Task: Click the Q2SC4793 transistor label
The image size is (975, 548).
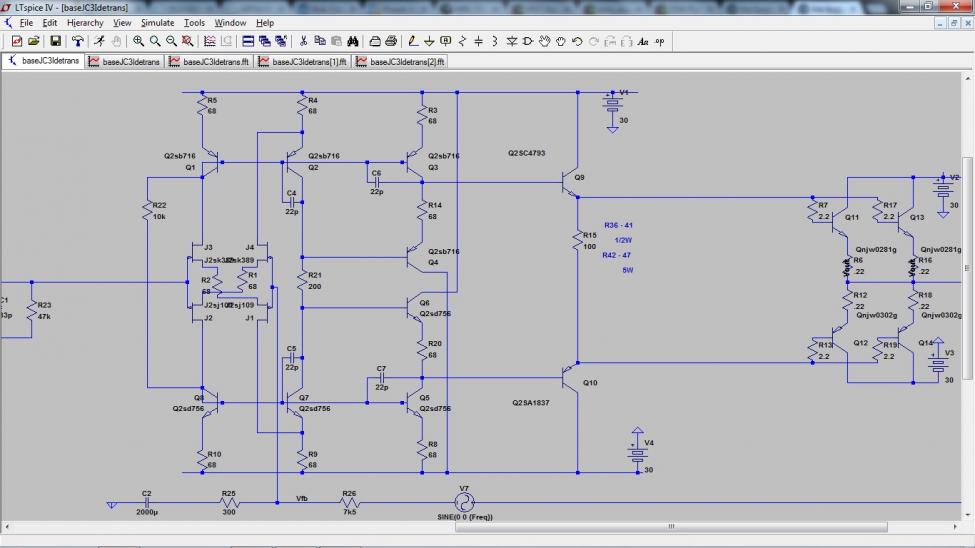Action: click(527, 153)
